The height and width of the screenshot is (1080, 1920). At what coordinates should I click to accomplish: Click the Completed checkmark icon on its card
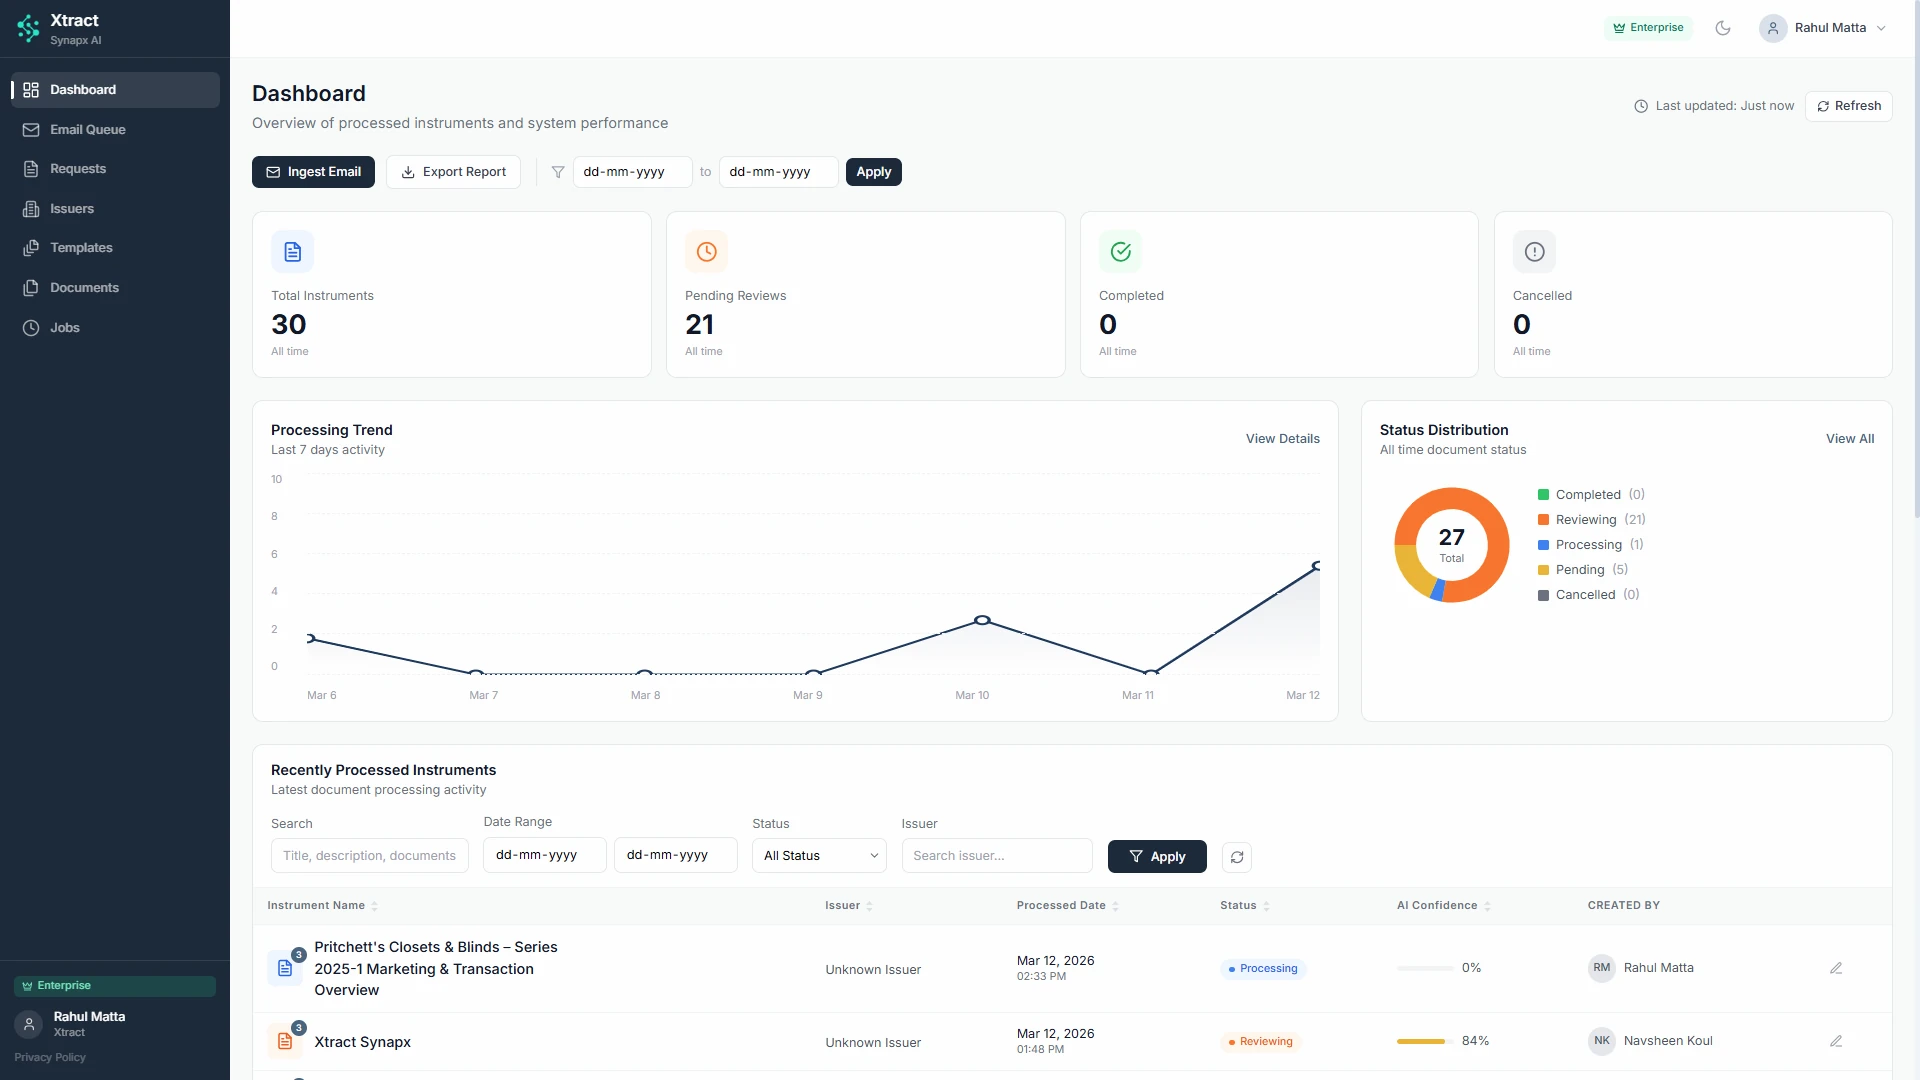[1120, 252]
